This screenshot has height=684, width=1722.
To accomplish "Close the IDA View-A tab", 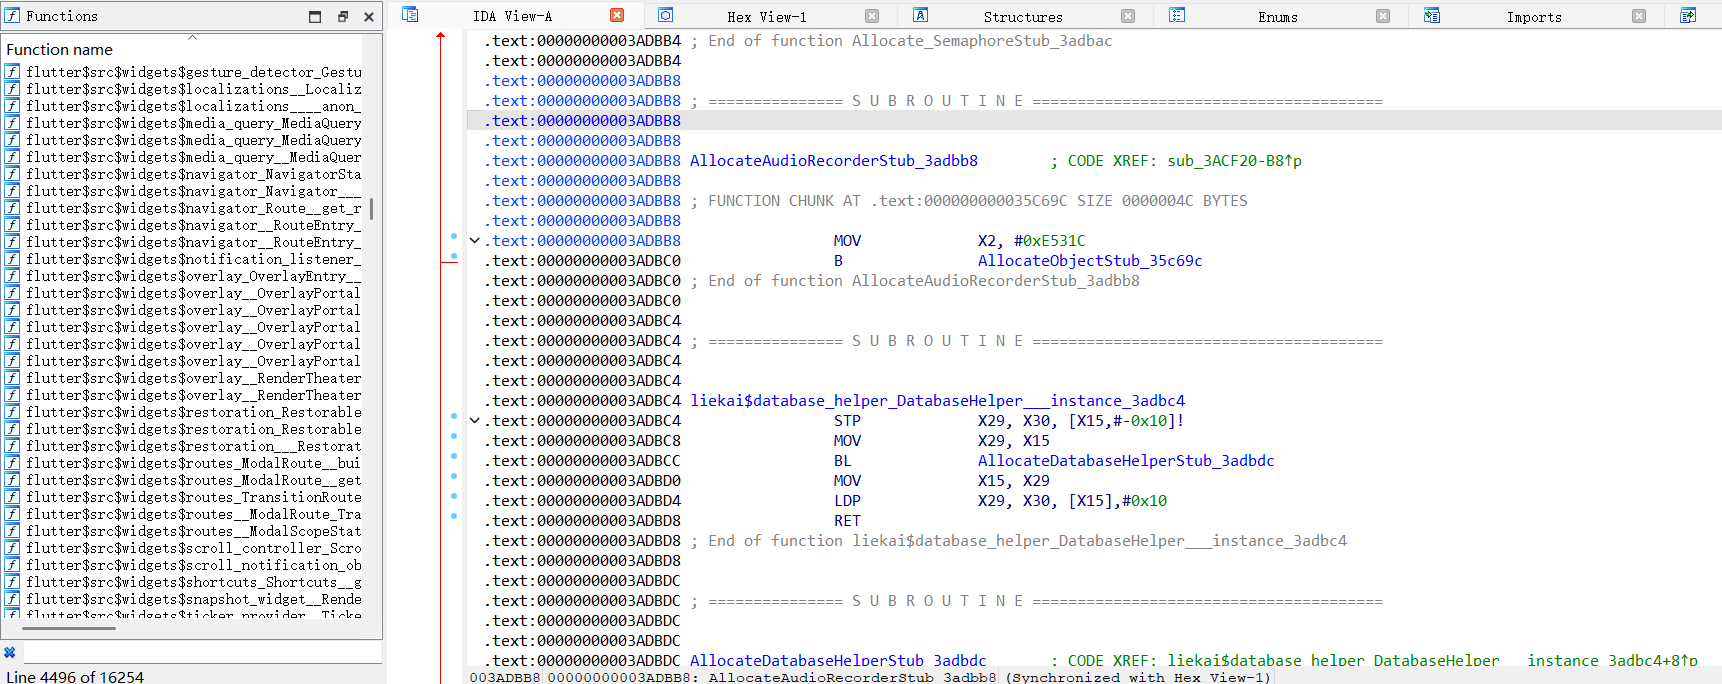I will point(617,15).
